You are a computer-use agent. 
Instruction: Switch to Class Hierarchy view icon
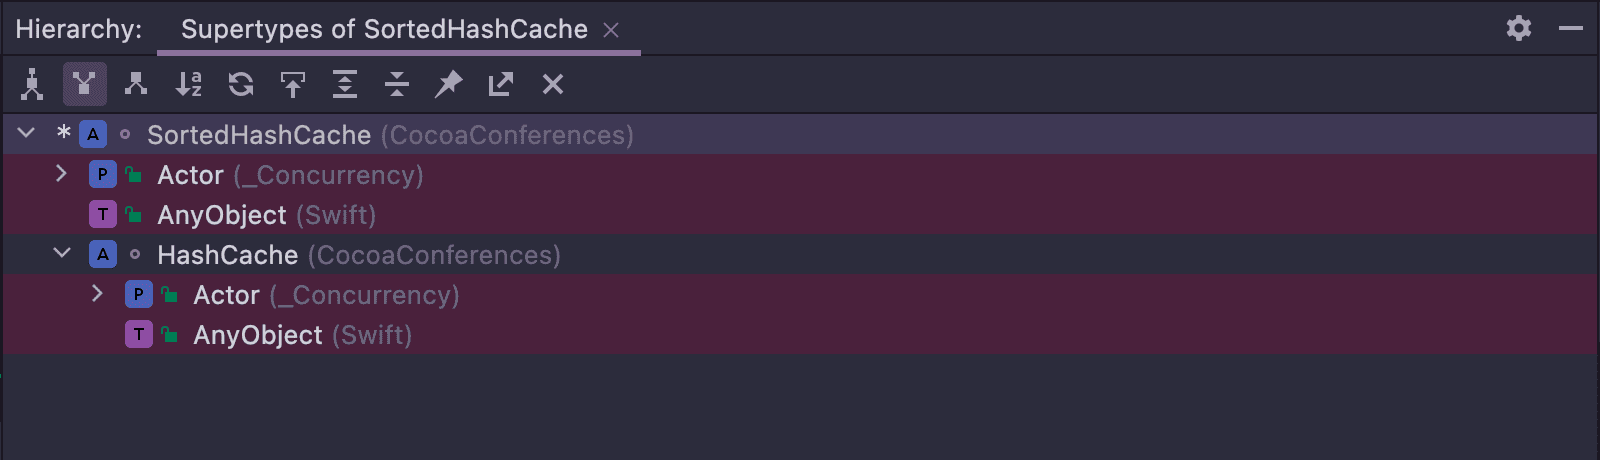32,85
